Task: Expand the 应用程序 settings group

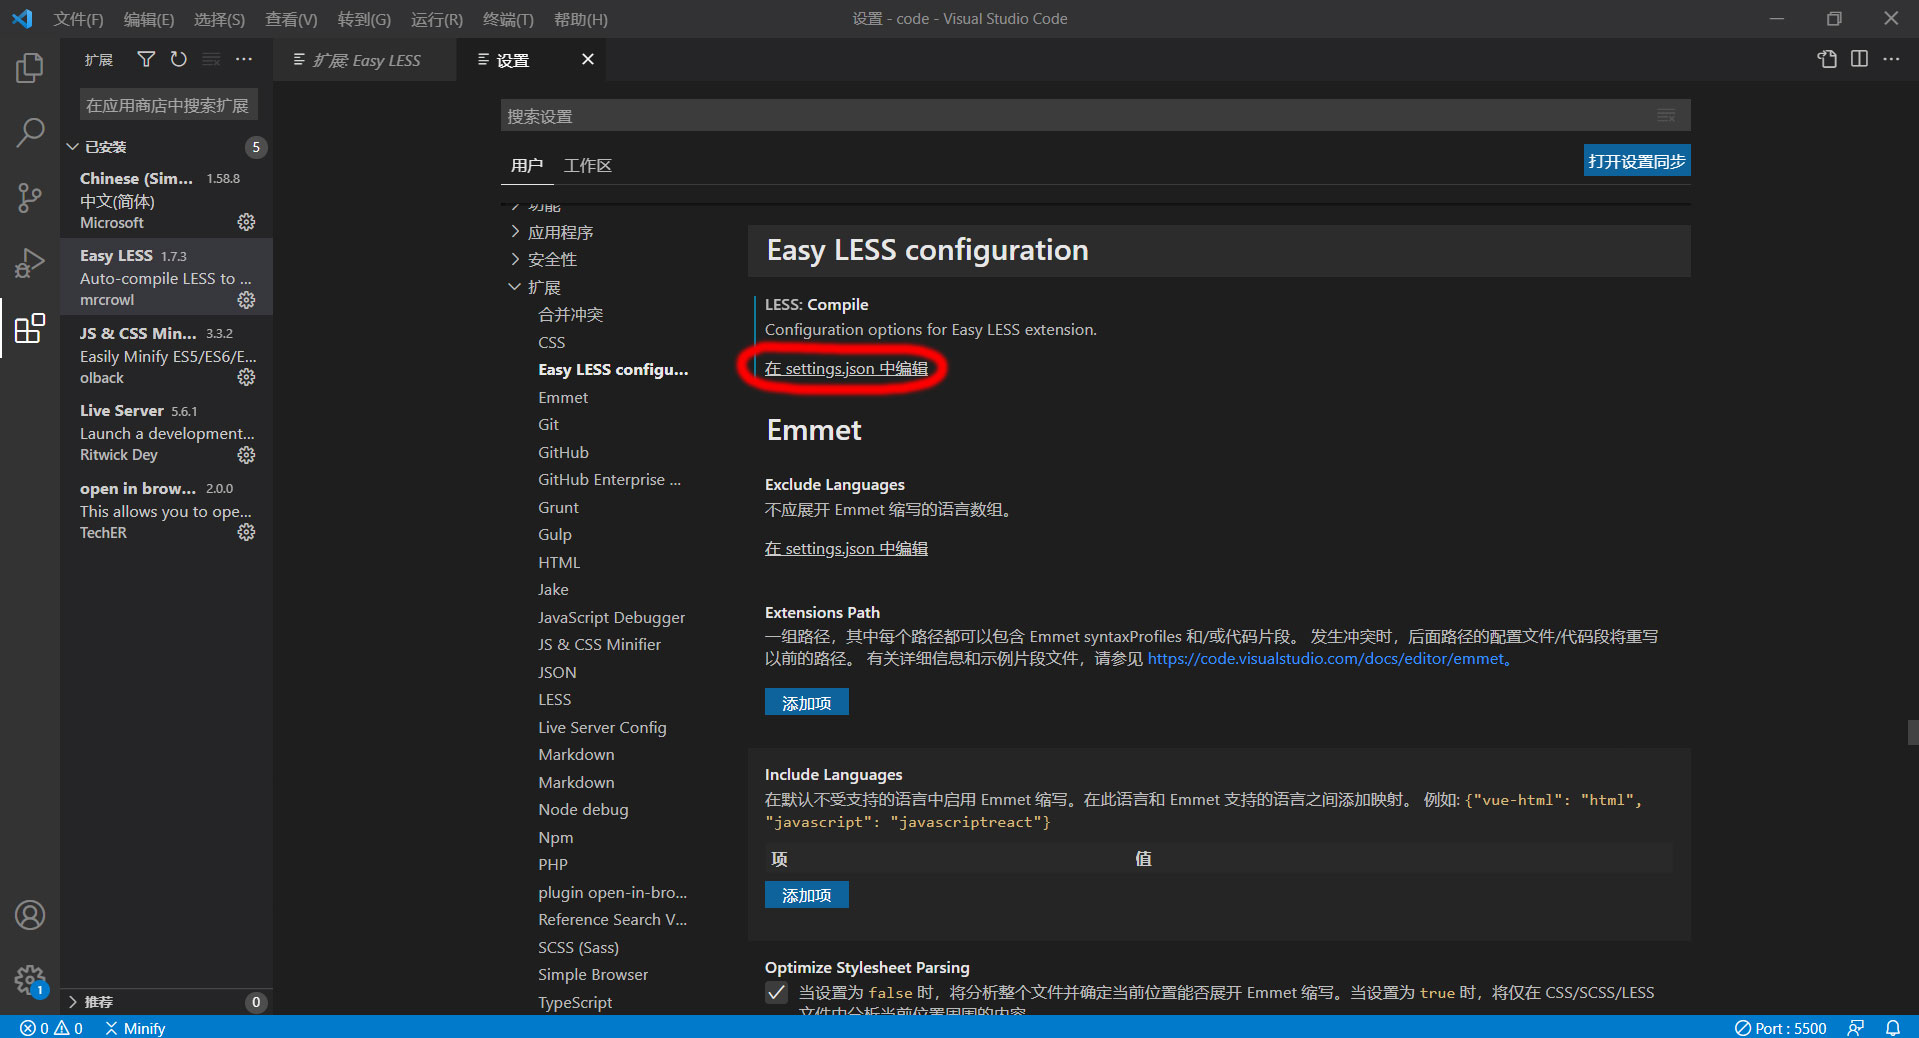Action: click(x=560, y=232)
